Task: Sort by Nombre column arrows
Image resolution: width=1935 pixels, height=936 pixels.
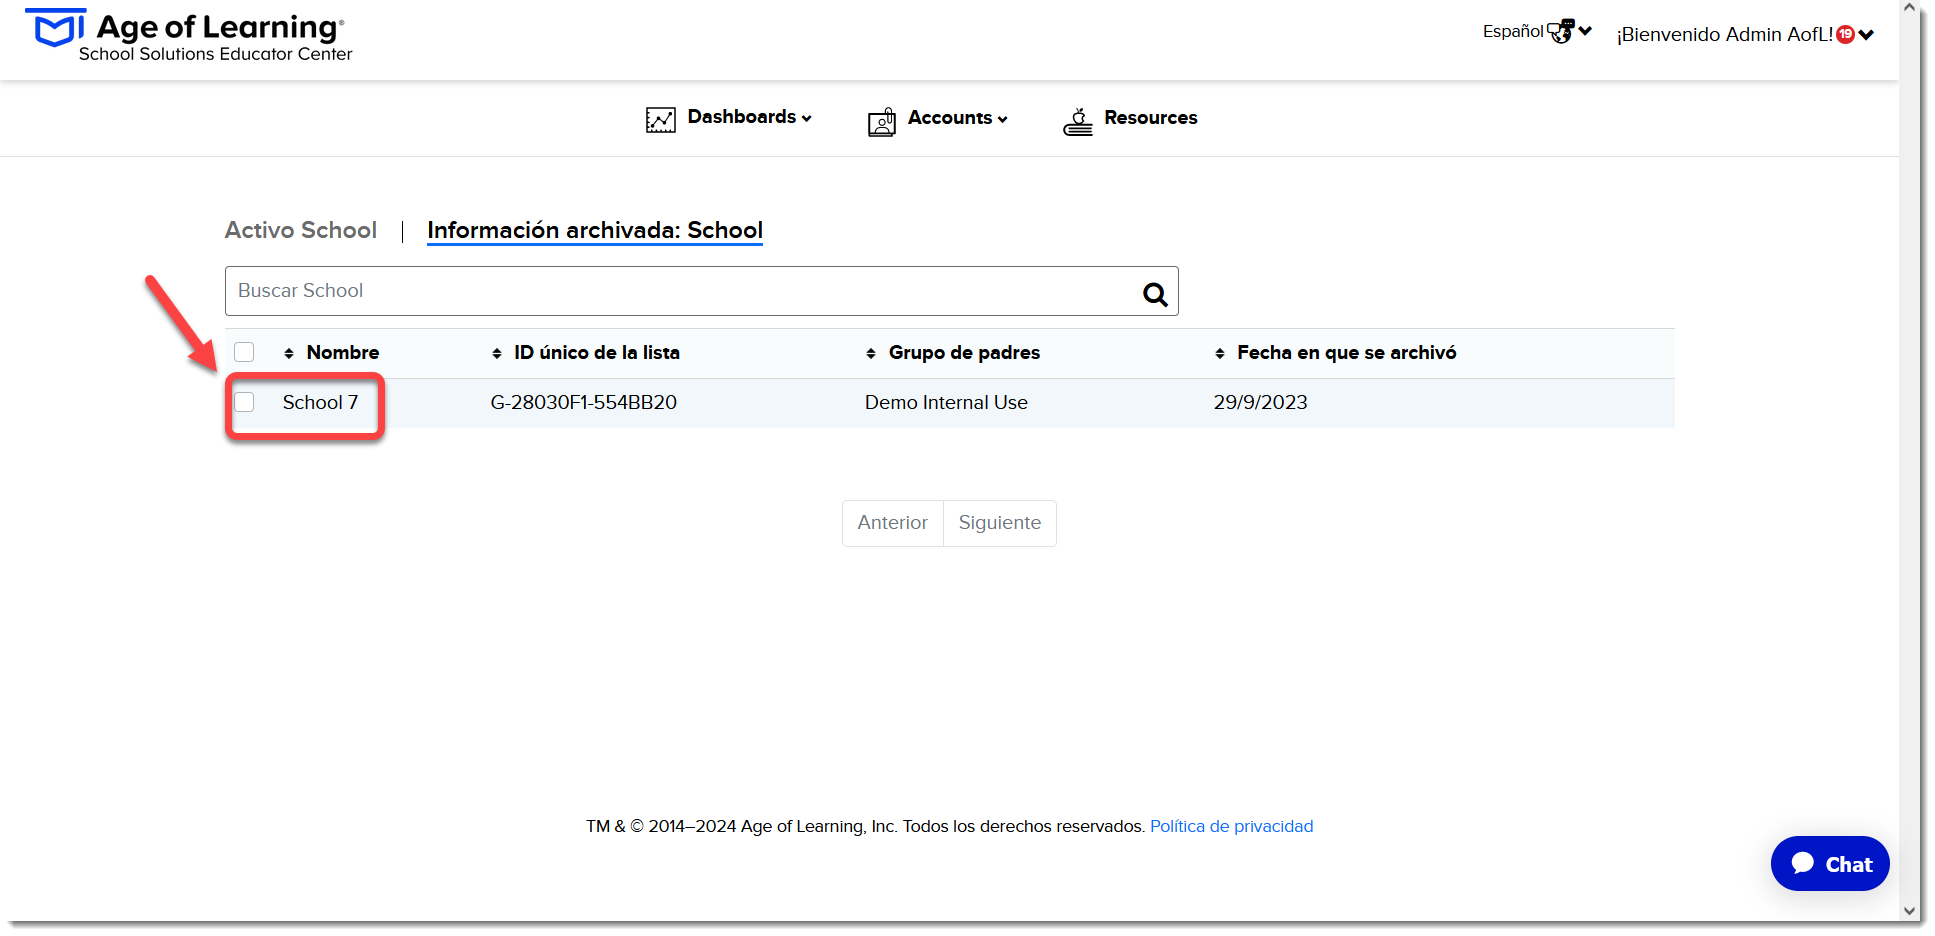Action: pos(289,353)
